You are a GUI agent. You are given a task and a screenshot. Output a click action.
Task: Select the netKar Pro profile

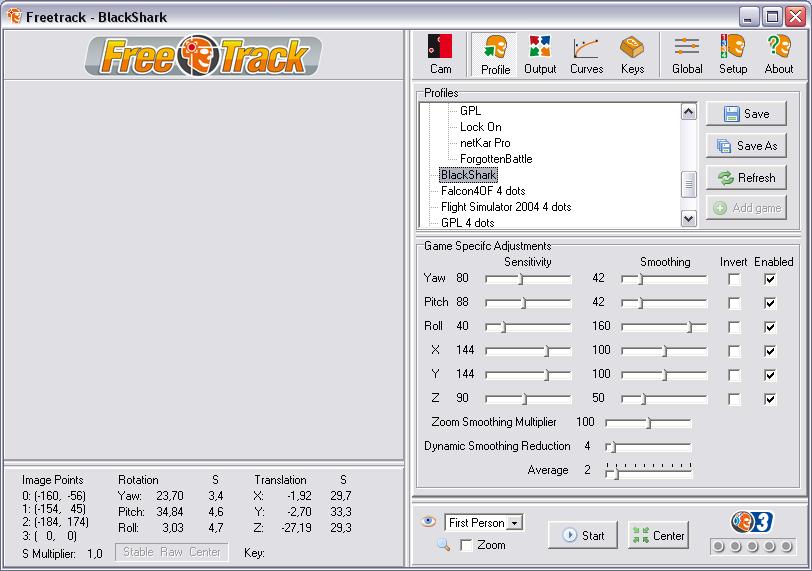485,143
